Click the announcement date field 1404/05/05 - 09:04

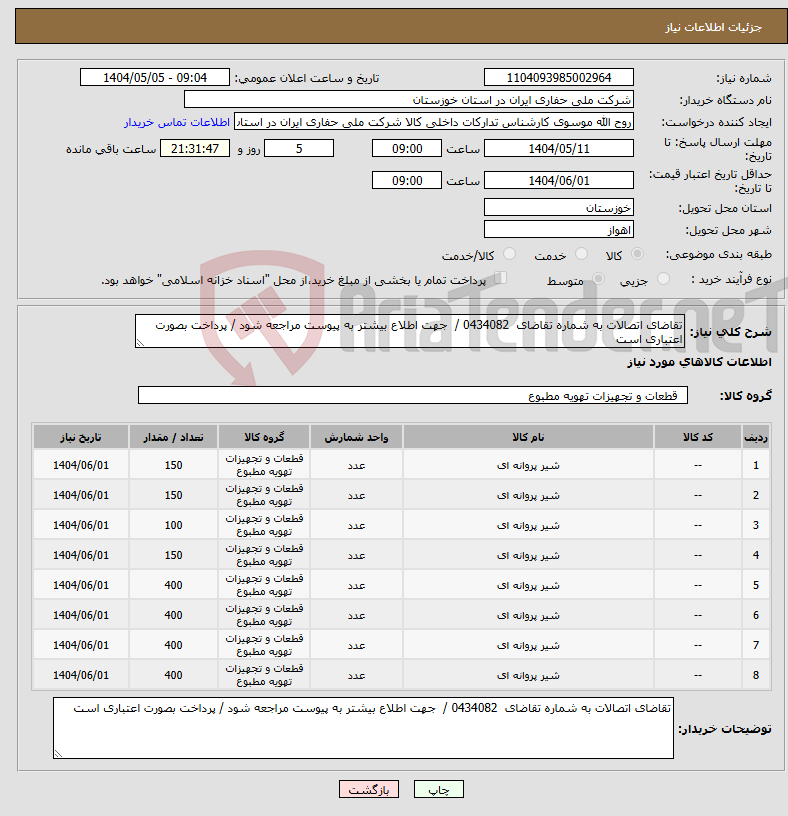tap(155, 78)
